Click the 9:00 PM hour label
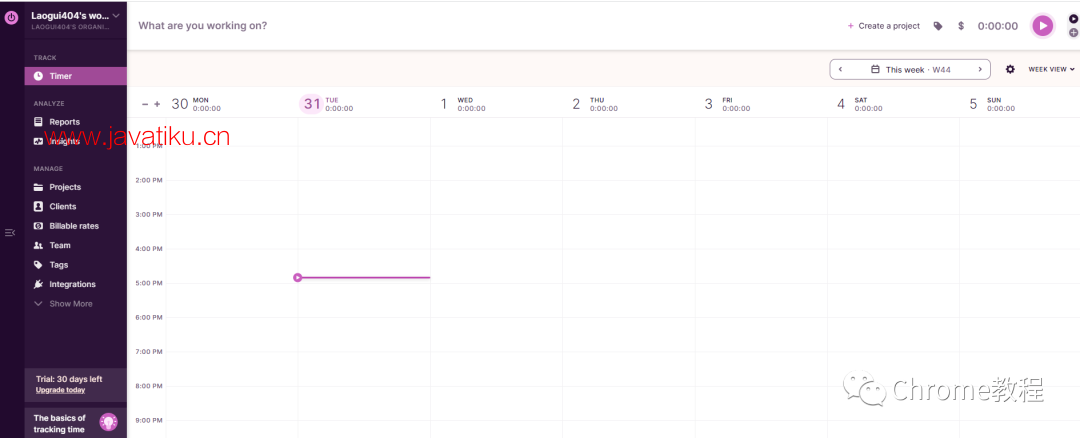Image resolution: width=1080 pixels, height=438 pixels. click(149, 420)
